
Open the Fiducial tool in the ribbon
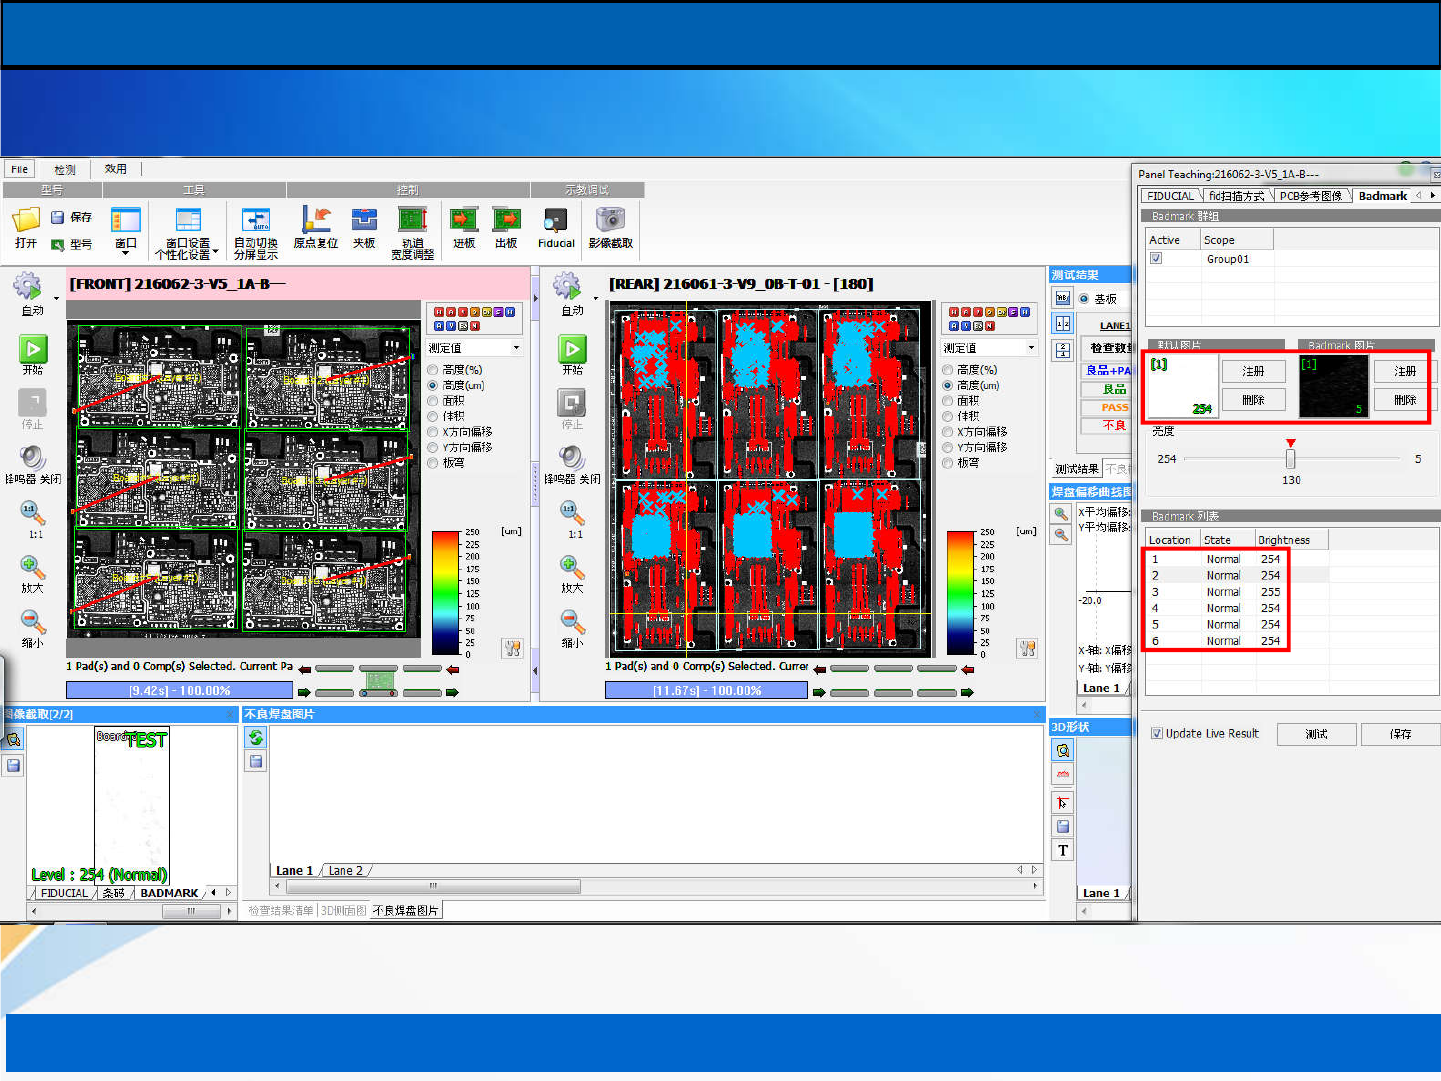click(556, 221)
